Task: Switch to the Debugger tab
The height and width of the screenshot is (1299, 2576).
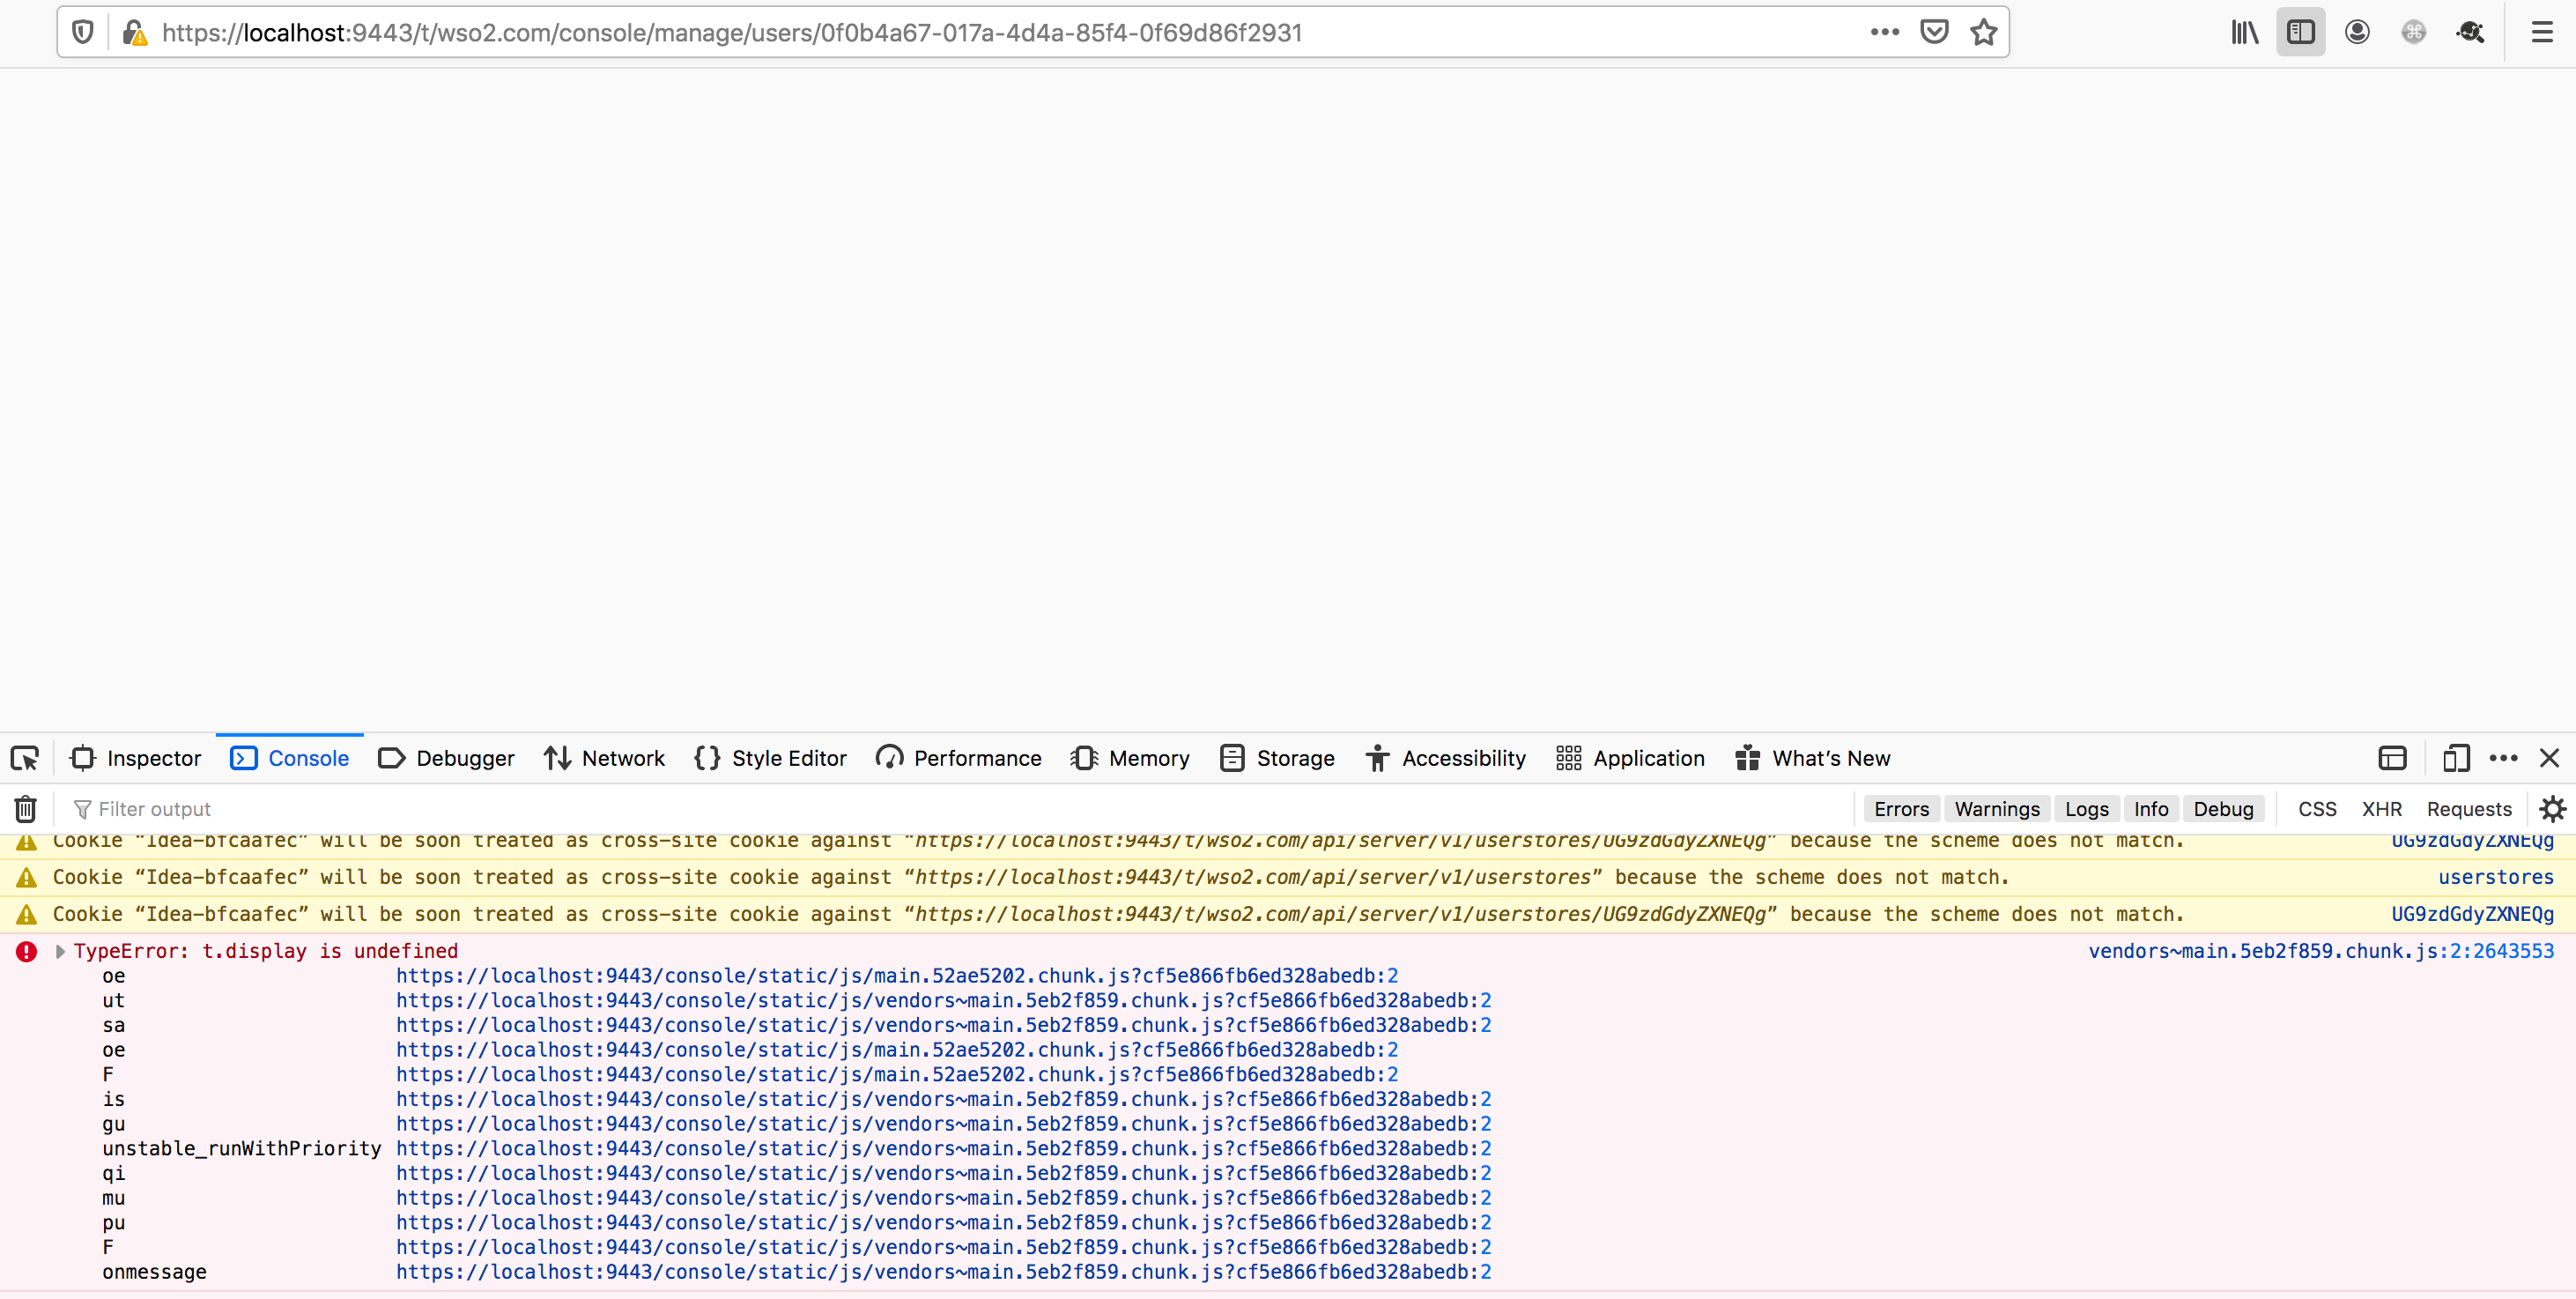Action: 446,759
